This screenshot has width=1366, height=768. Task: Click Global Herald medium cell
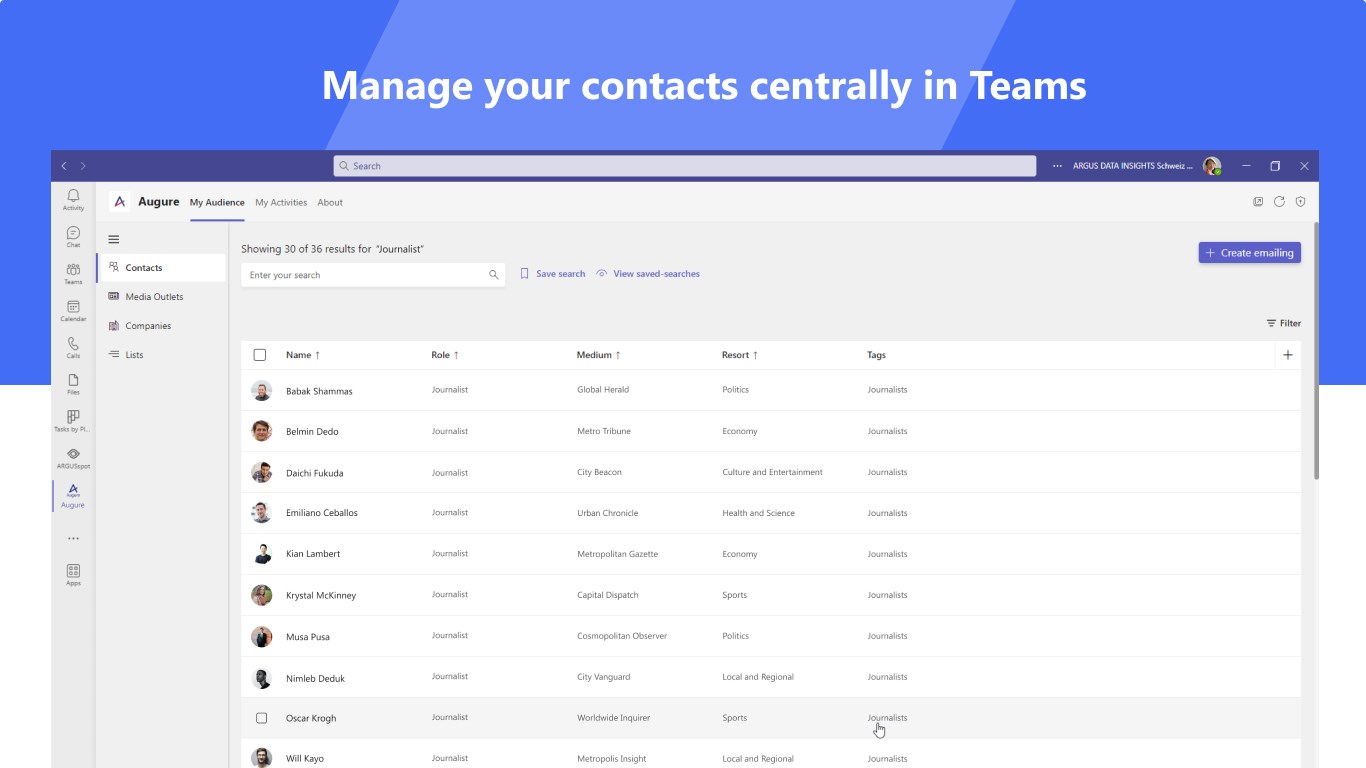pyautogui.click(x=603, y=390)
